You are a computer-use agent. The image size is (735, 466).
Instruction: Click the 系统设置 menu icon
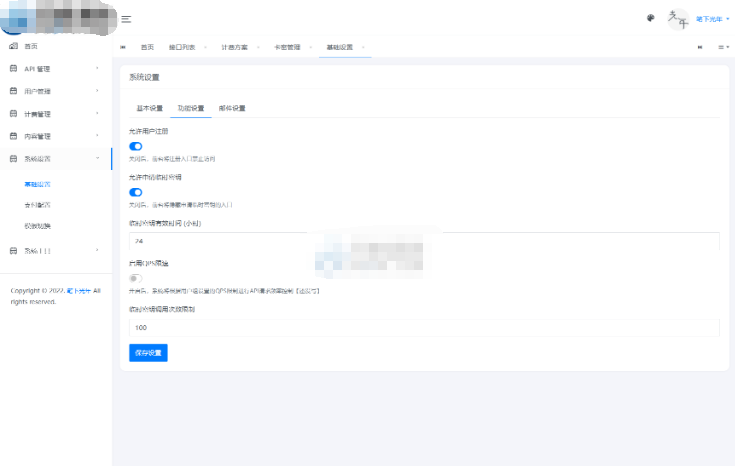click(14, 158)
